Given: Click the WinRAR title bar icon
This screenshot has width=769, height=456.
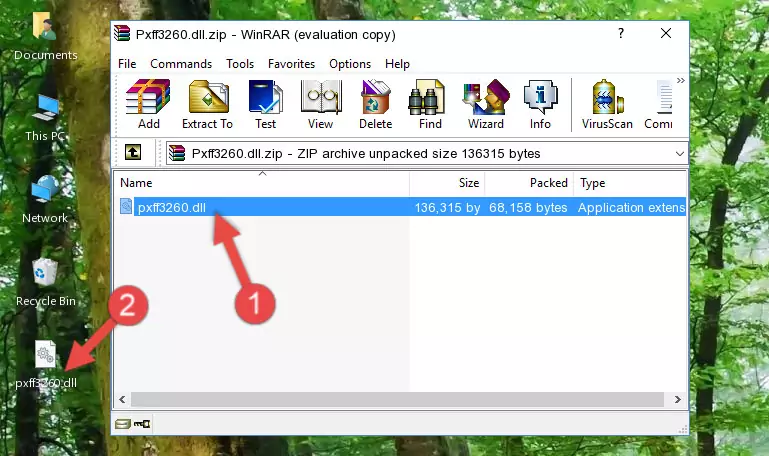Looking at the screenshot, I should (x=122, y=33).
